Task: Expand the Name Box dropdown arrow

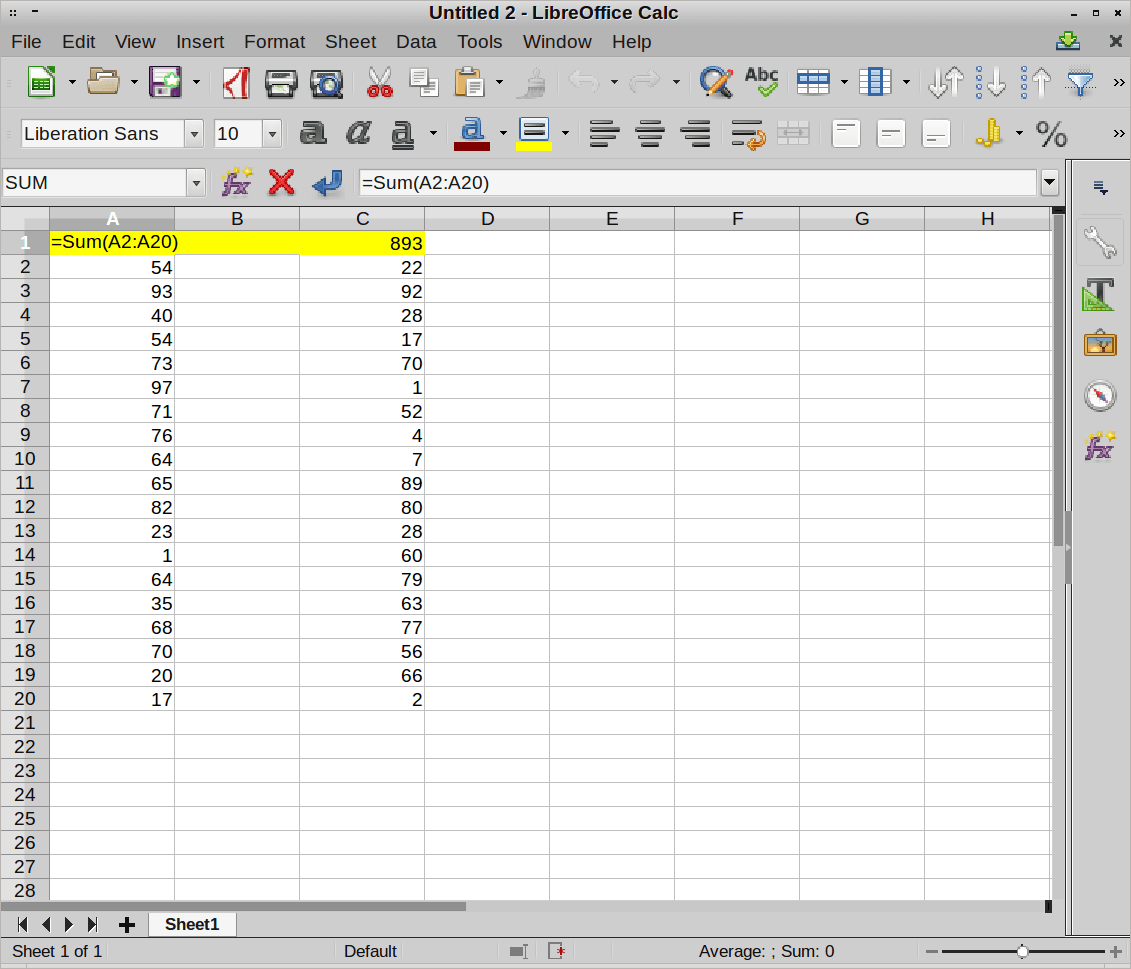Action: pos(196,183)
